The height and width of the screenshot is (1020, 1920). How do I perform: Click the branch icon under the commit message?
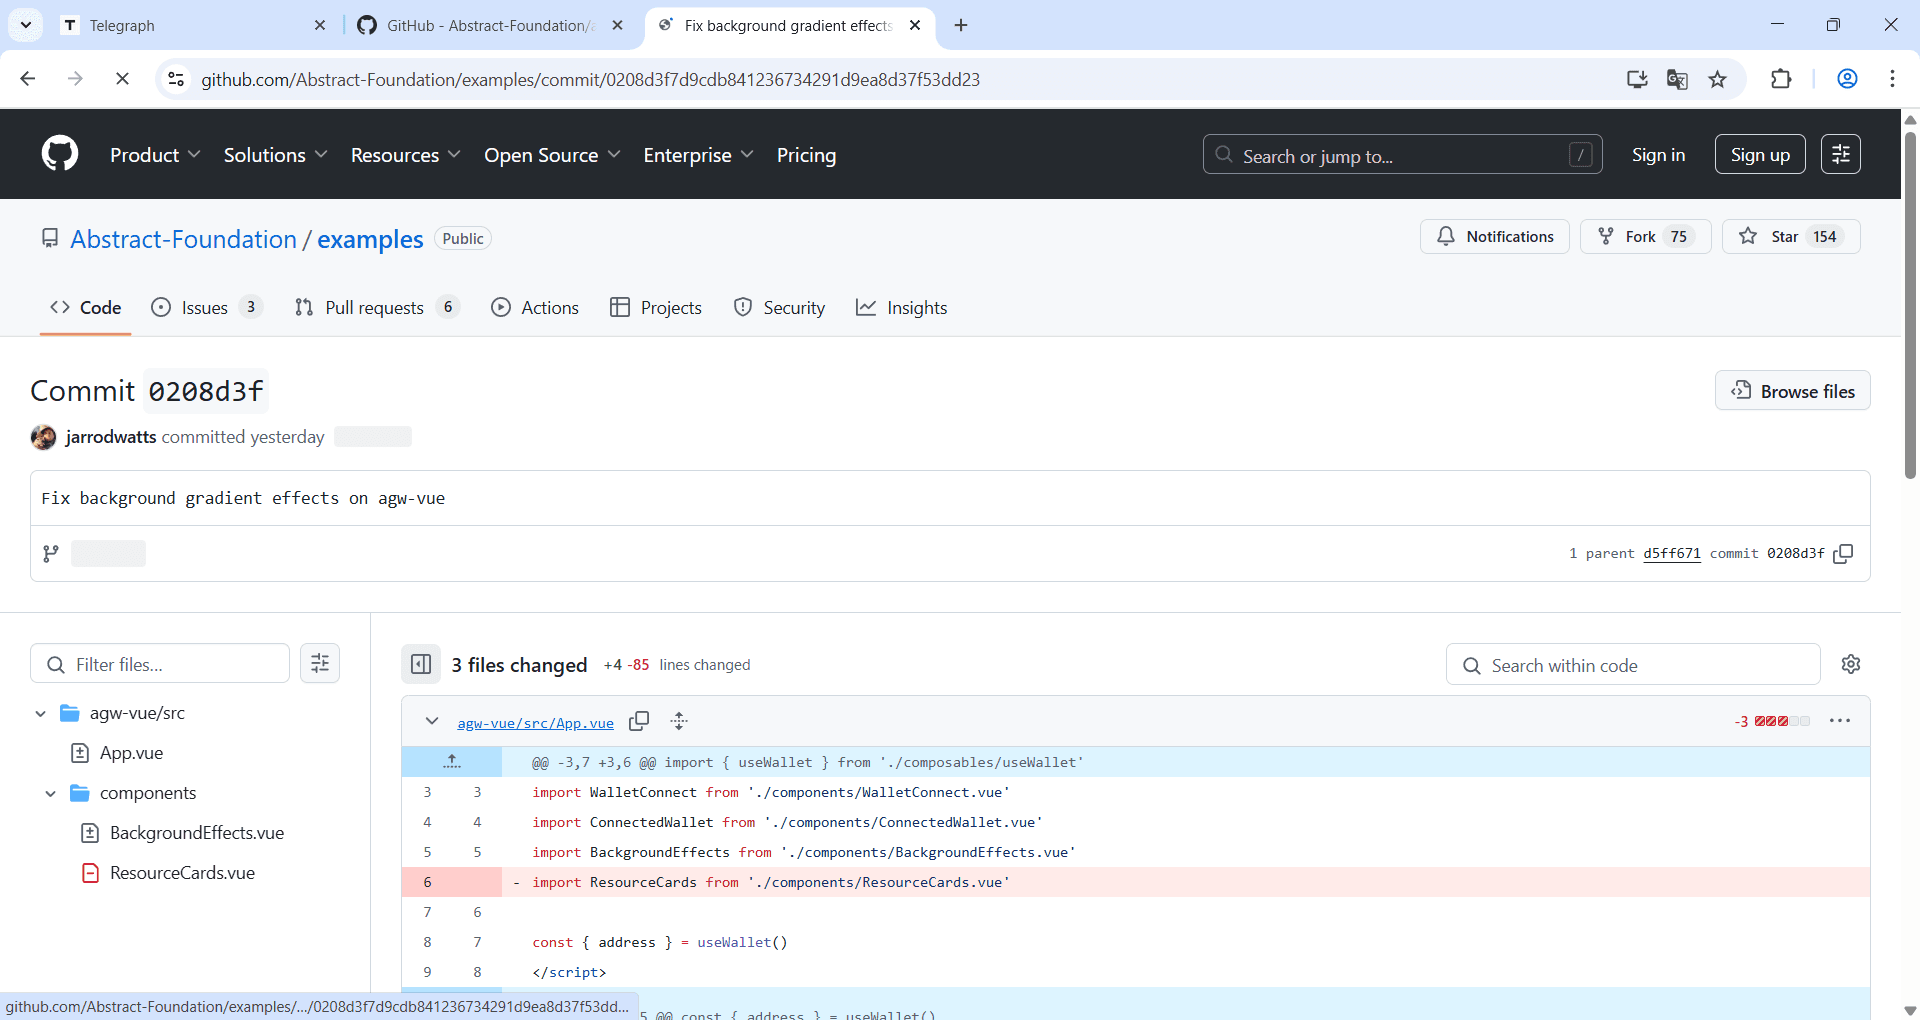click(51, 553)
